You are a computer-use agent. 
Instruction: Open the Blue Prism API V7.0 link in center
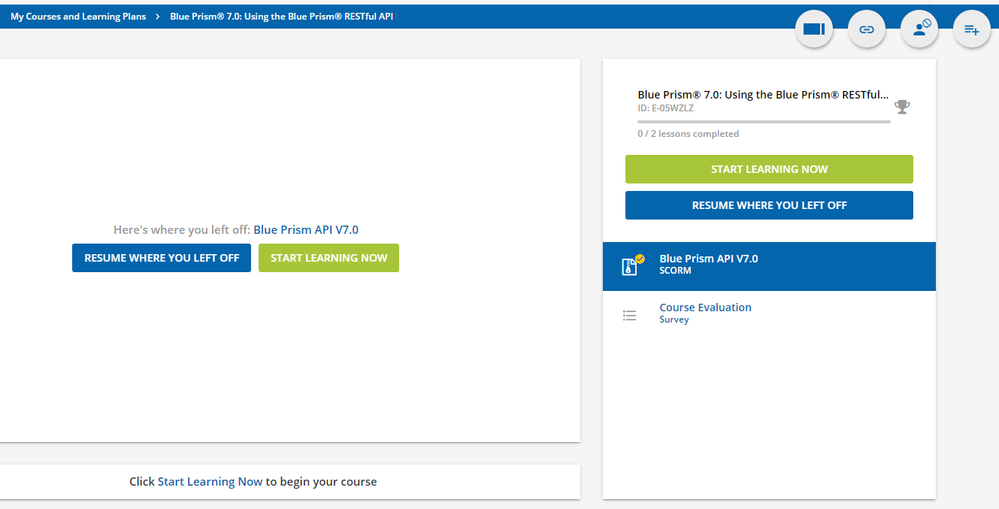tap(306, 230)
